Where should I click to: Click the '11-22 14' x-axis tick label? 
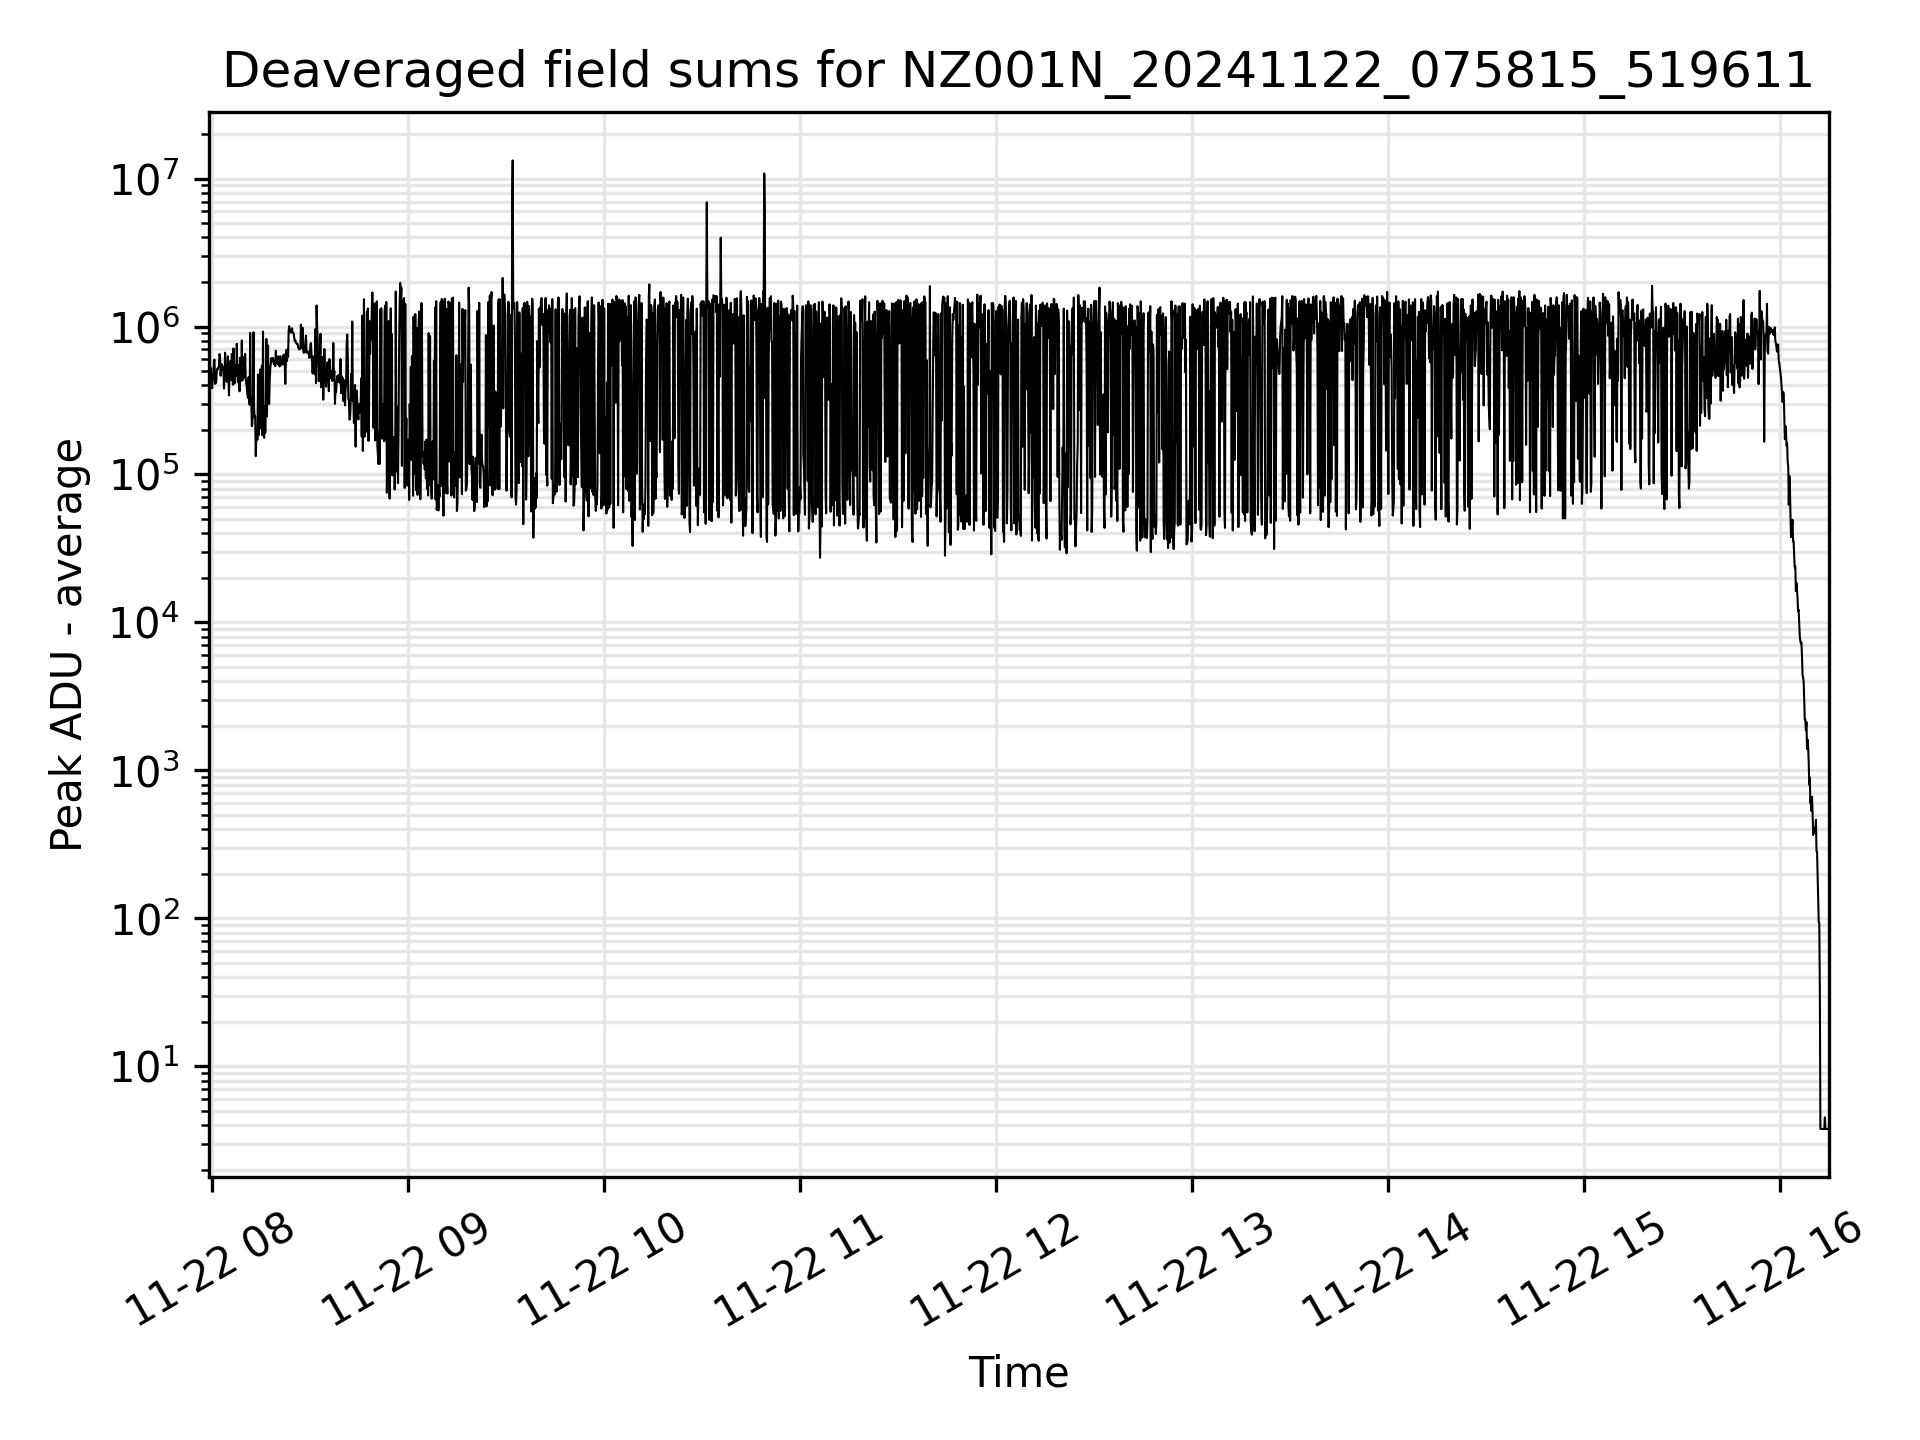(1388, 1270)
